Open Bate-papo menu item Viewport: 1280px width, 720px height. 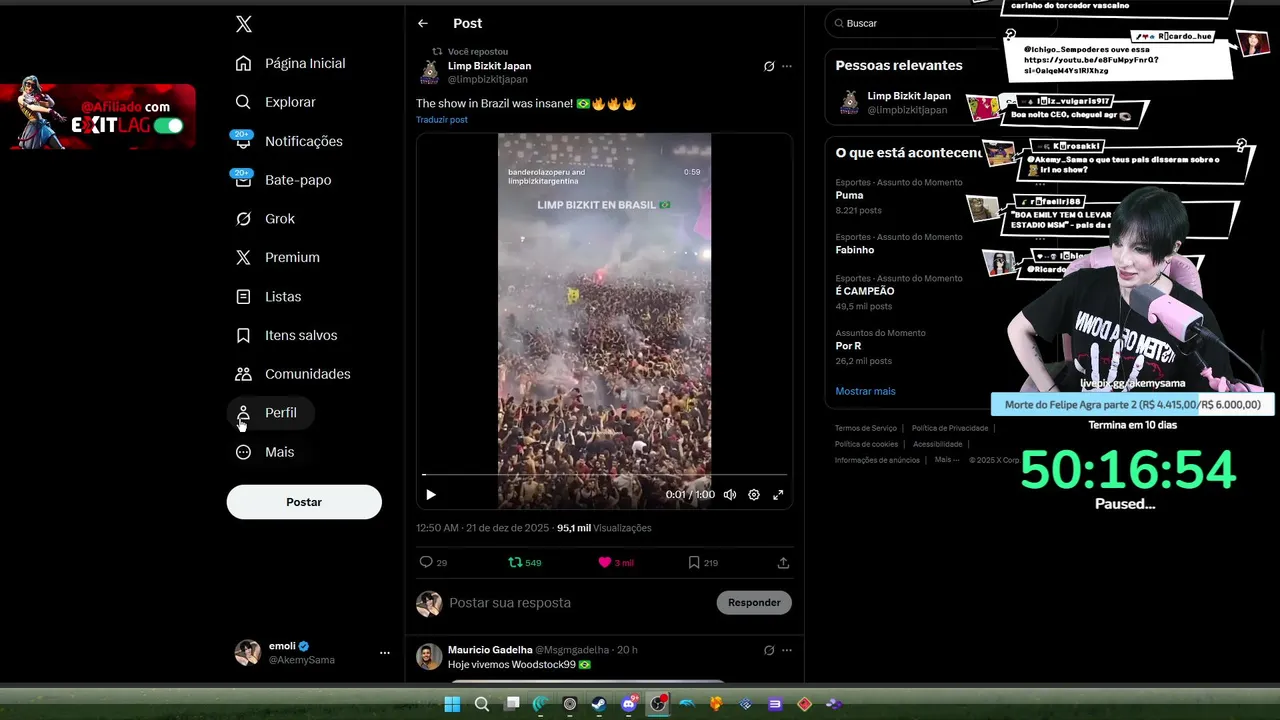pyautogui.click(x=283, y=180)
